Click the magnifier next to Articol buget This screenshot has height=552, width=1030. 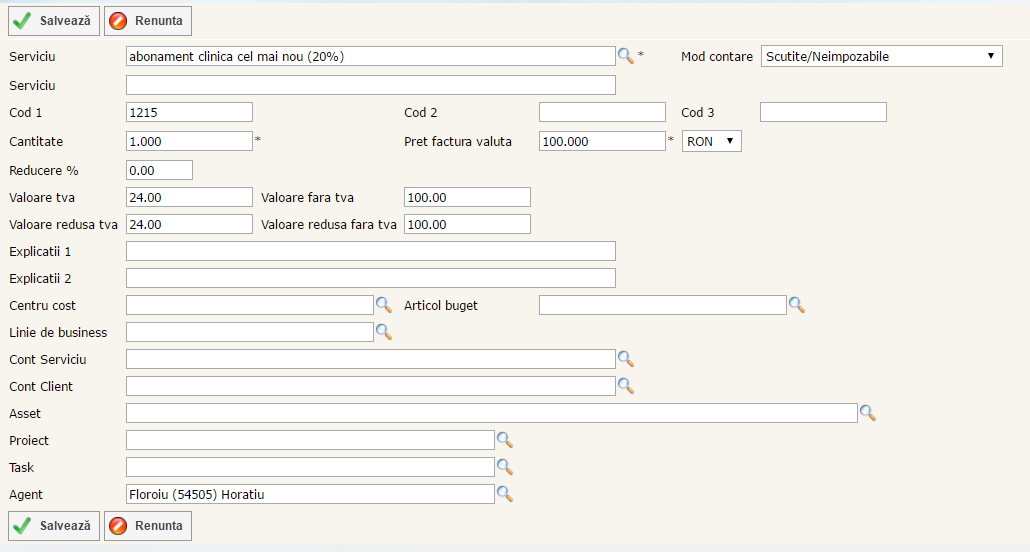[796, 305]
